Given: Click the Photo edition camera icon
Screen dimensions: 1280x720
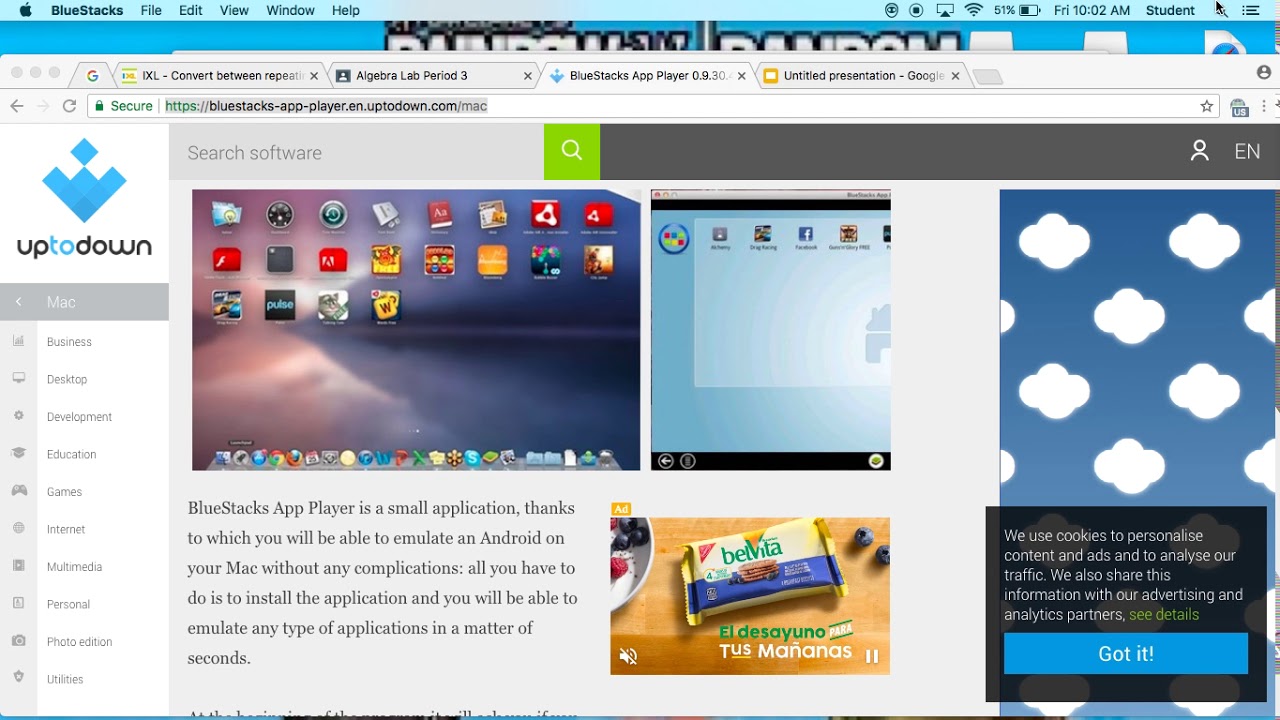Looking at the screenshot, I should (x=18, y=641).
